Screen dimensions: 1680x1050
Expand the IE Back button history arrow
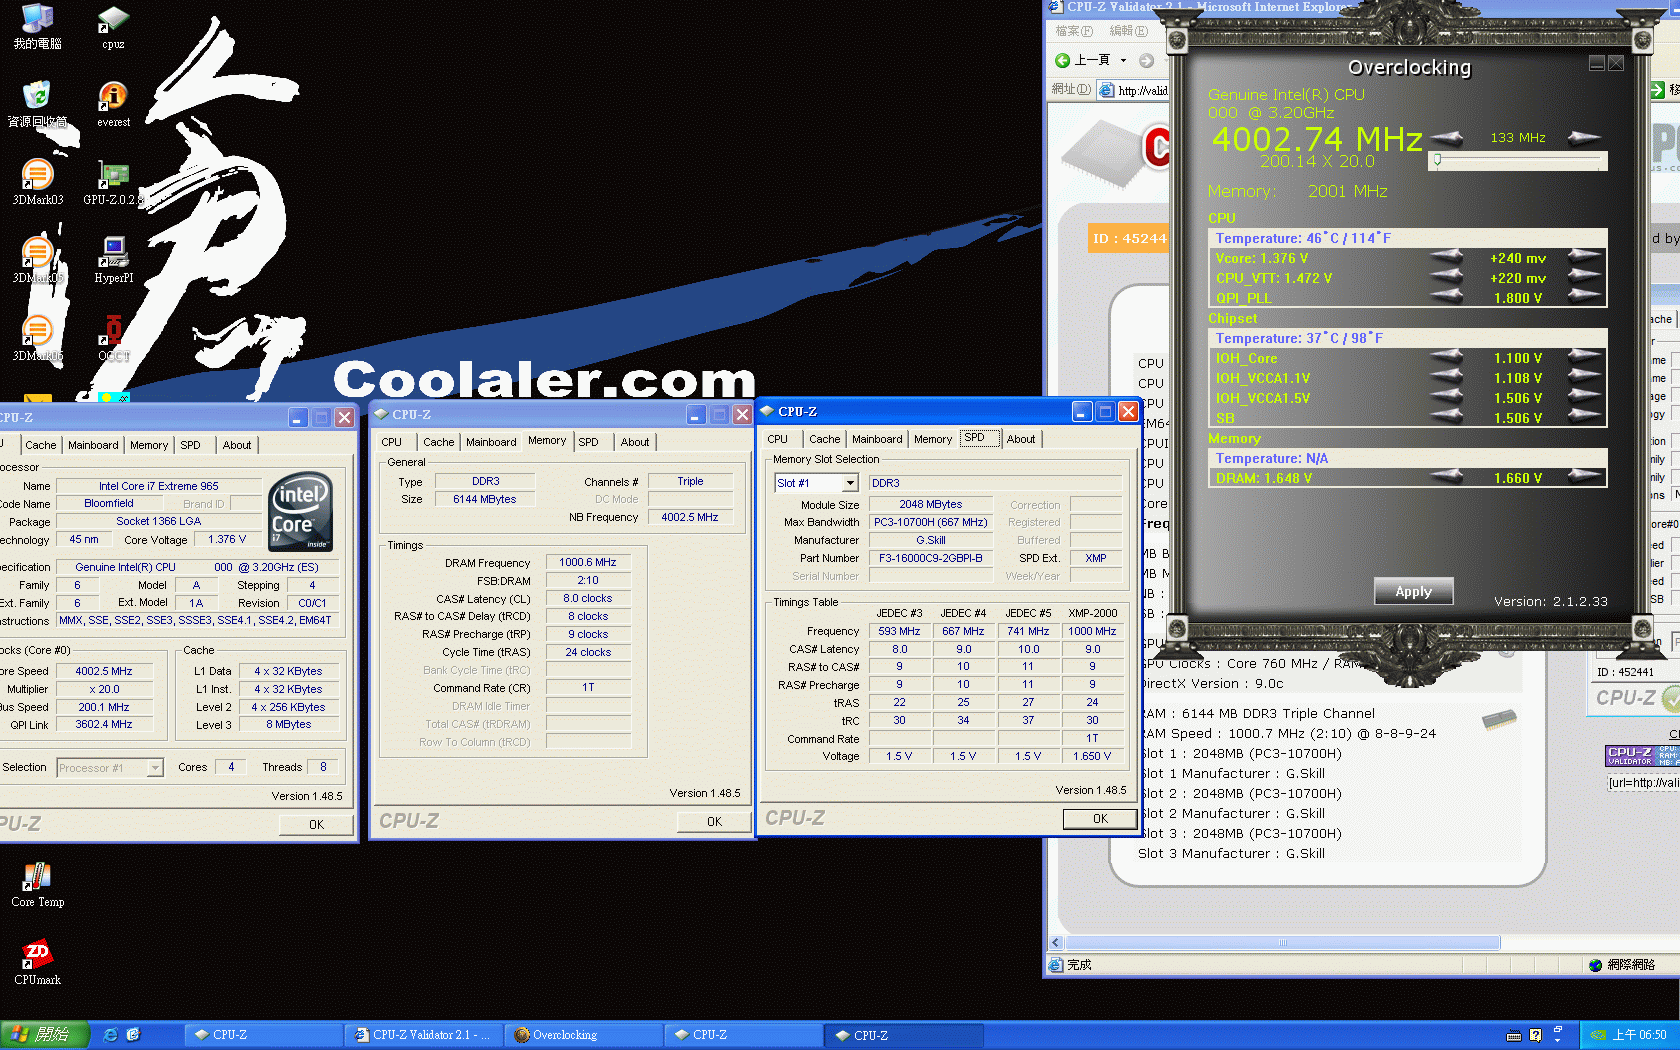tap(1123, 60)
